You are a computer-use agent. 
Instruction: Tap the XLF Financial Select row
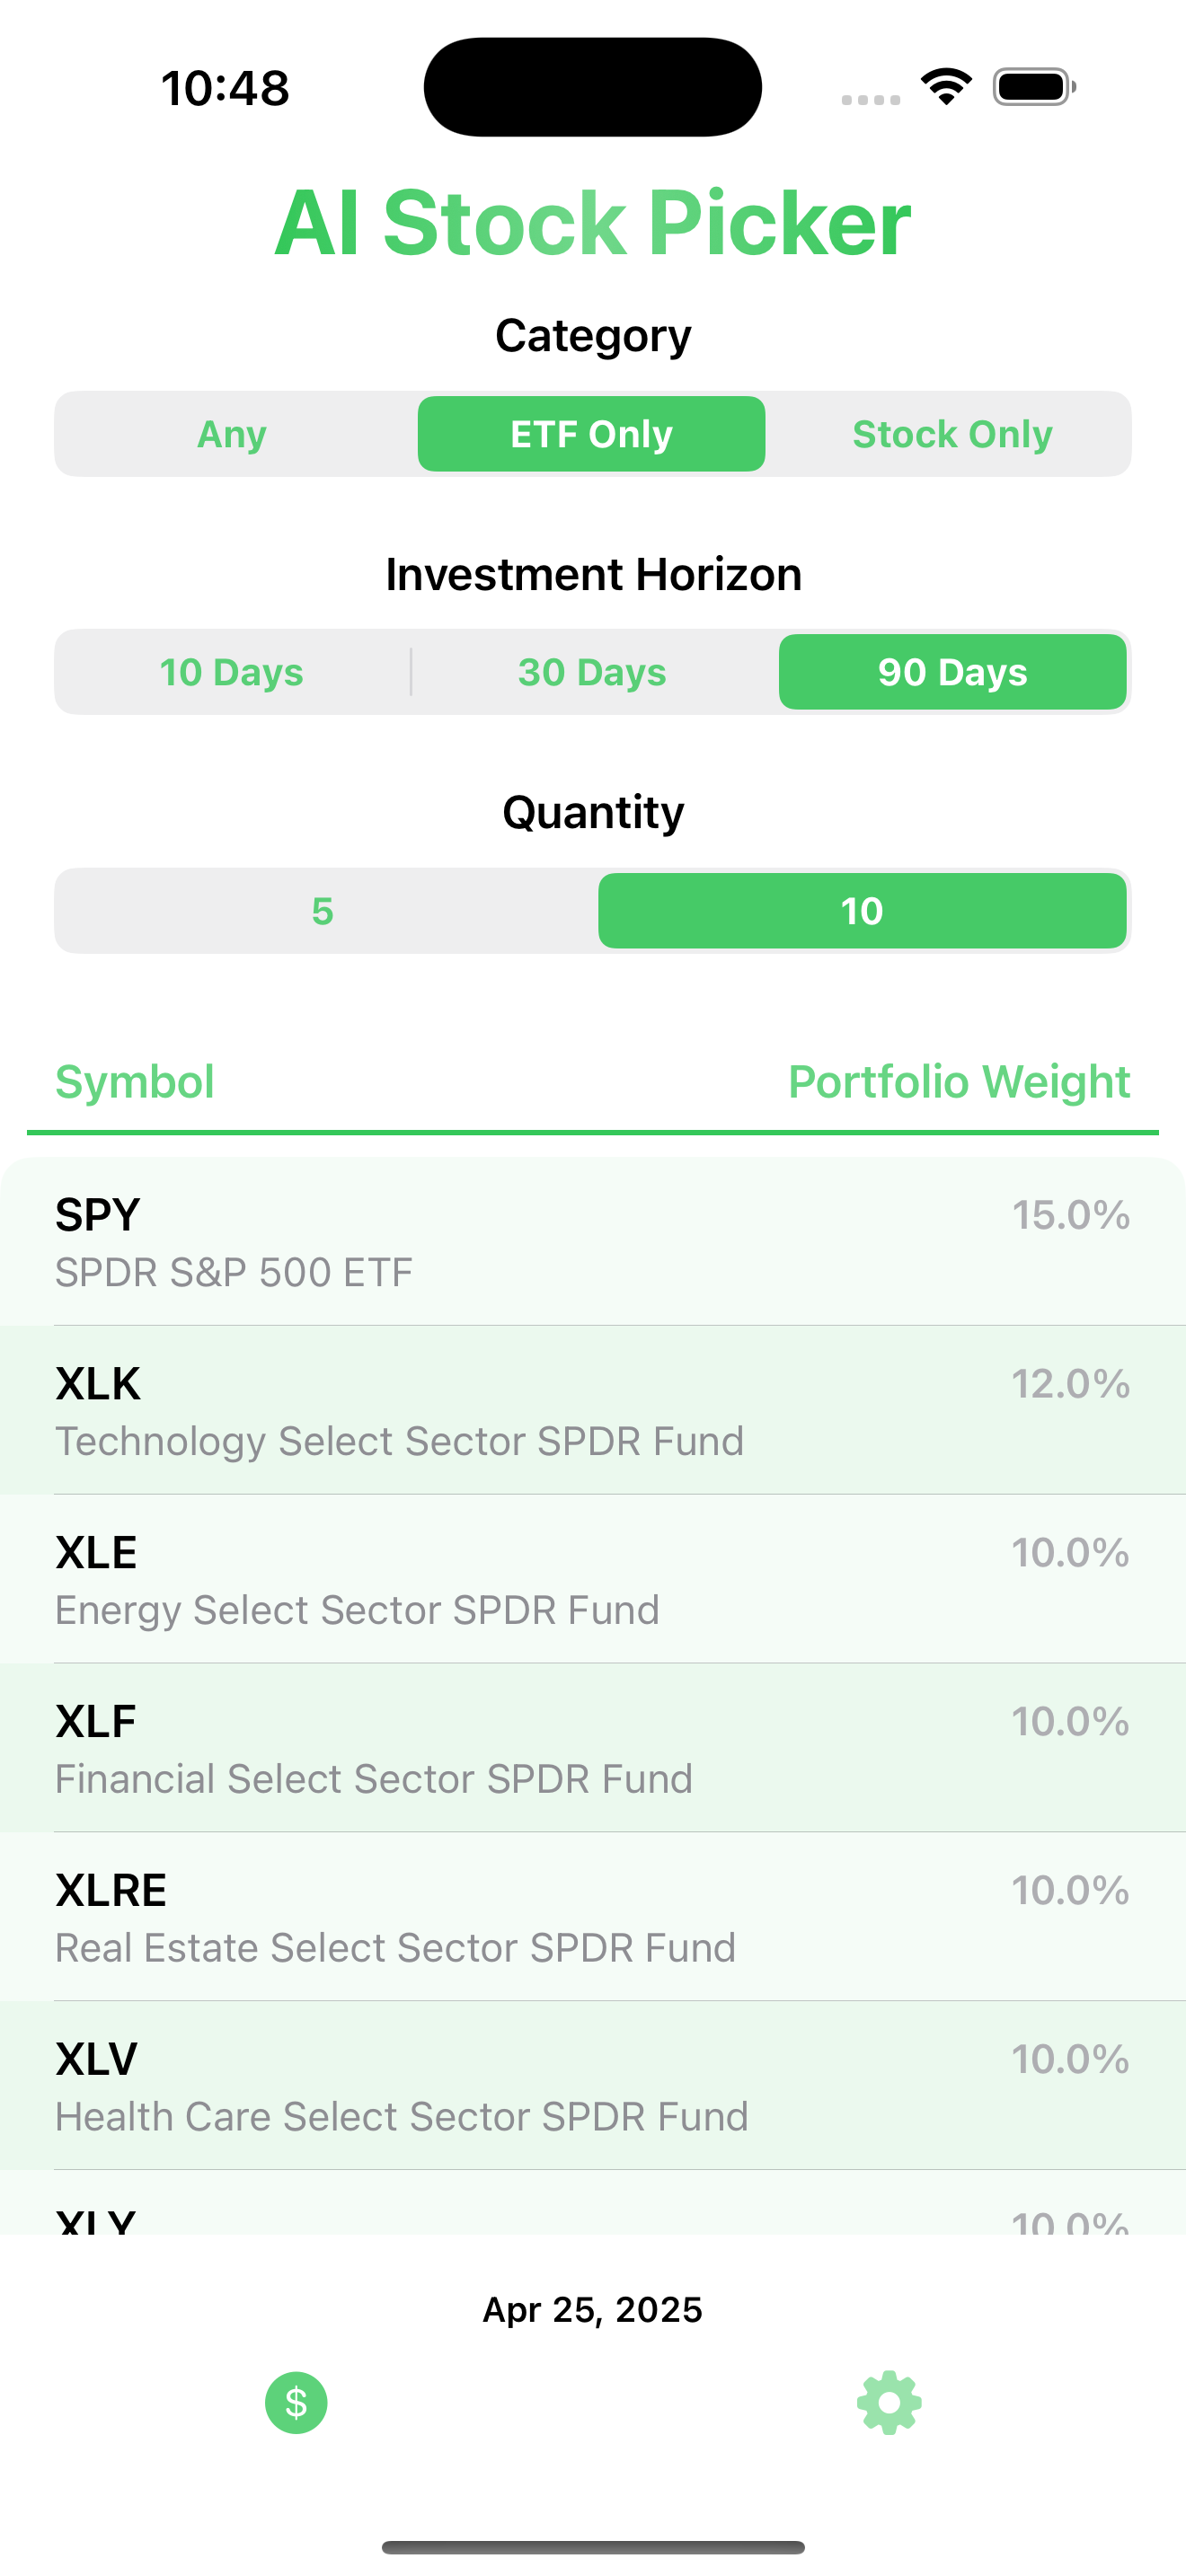click(x=593, y=1748)
